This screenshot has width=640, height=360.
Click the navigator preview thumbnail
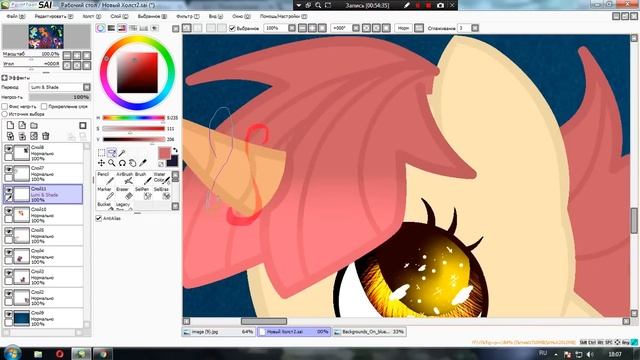46,37
